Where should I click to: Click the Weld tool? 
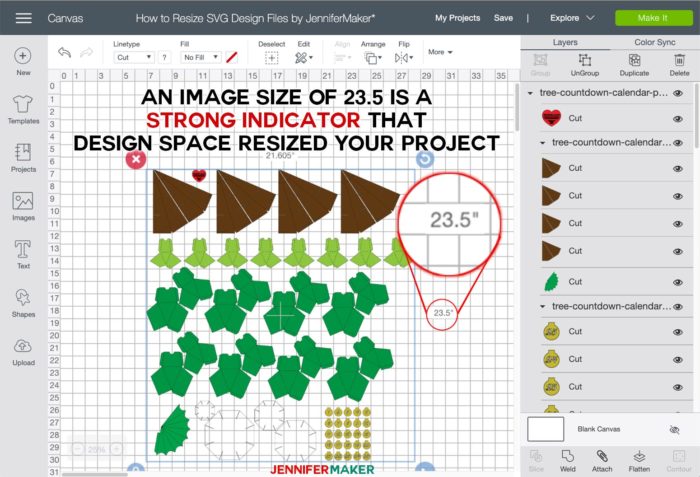pos(567,461)
